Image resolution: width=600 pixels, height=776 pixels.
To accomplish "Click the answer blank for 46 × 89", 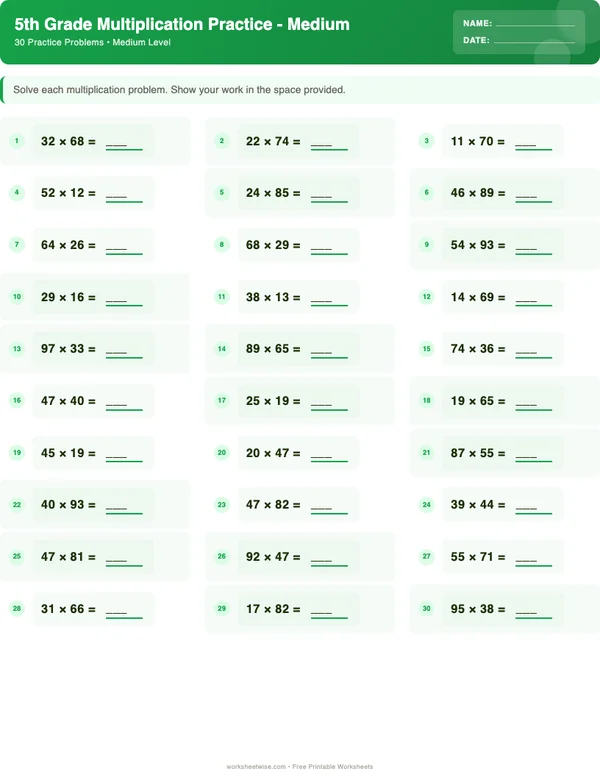I will click(533, 195).
